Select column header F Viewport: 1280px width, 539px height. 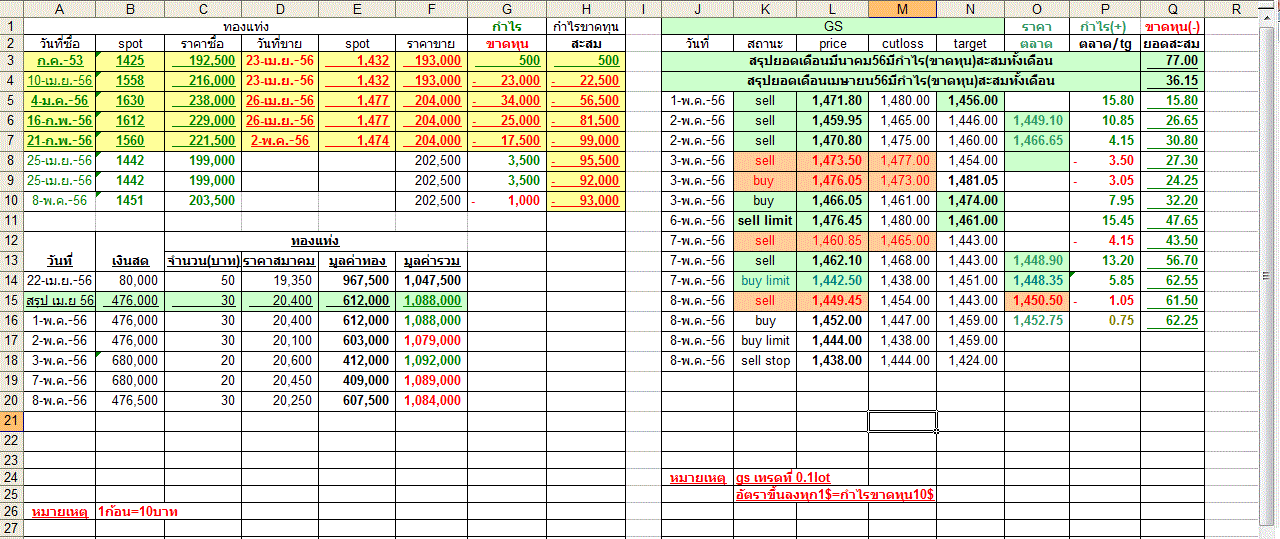(x=431, y=9)
